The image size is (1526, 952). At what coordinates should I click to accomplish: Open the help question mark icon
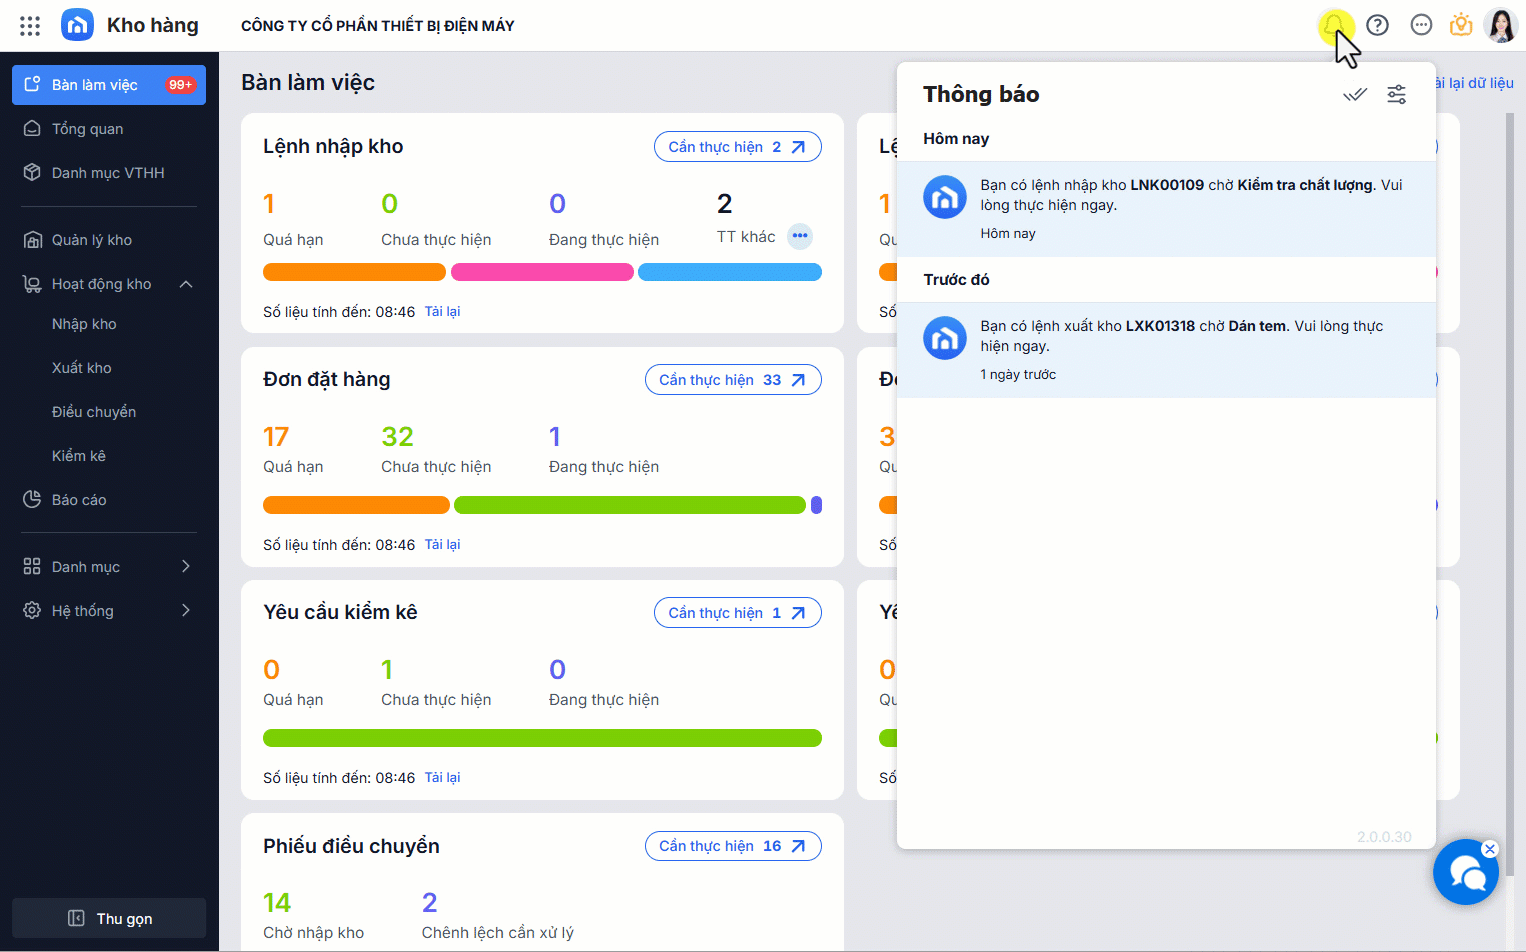[1378, 25]
